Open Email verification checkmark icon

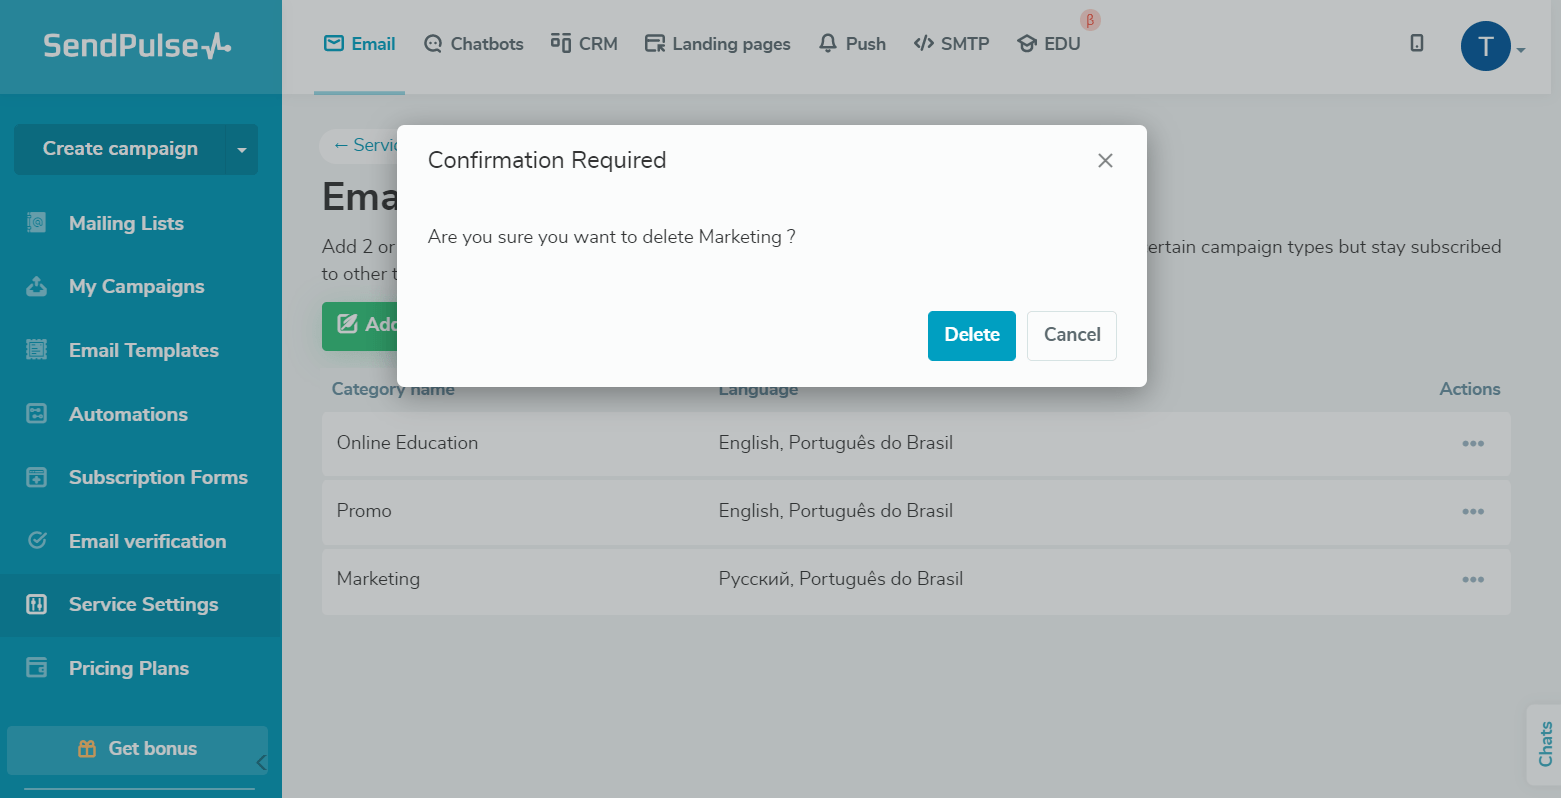(37, 541)
